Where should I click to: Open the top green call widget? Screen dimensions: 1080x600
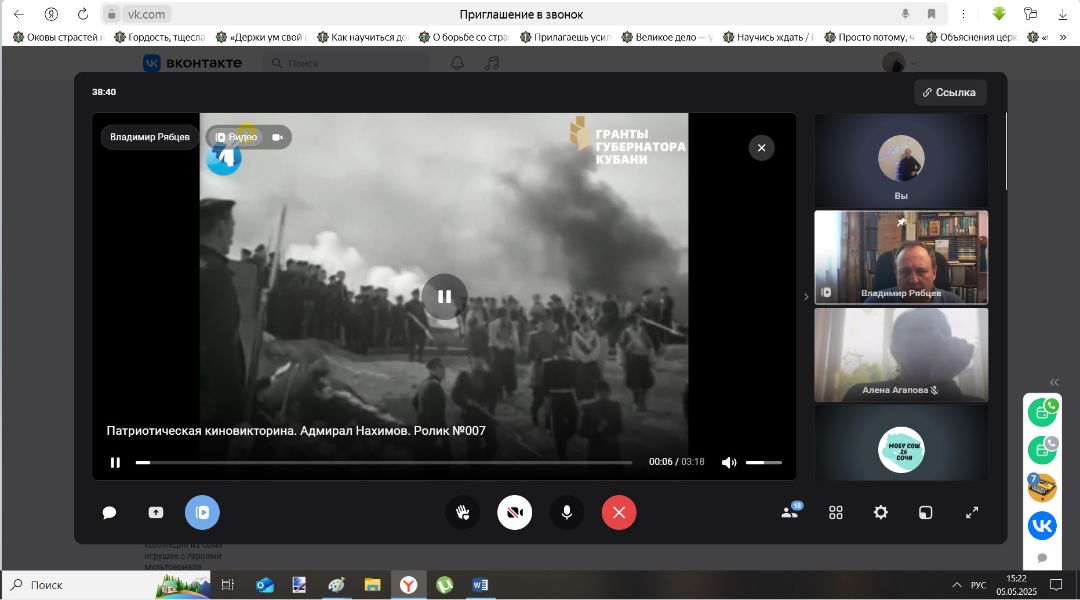(1042, 412)
